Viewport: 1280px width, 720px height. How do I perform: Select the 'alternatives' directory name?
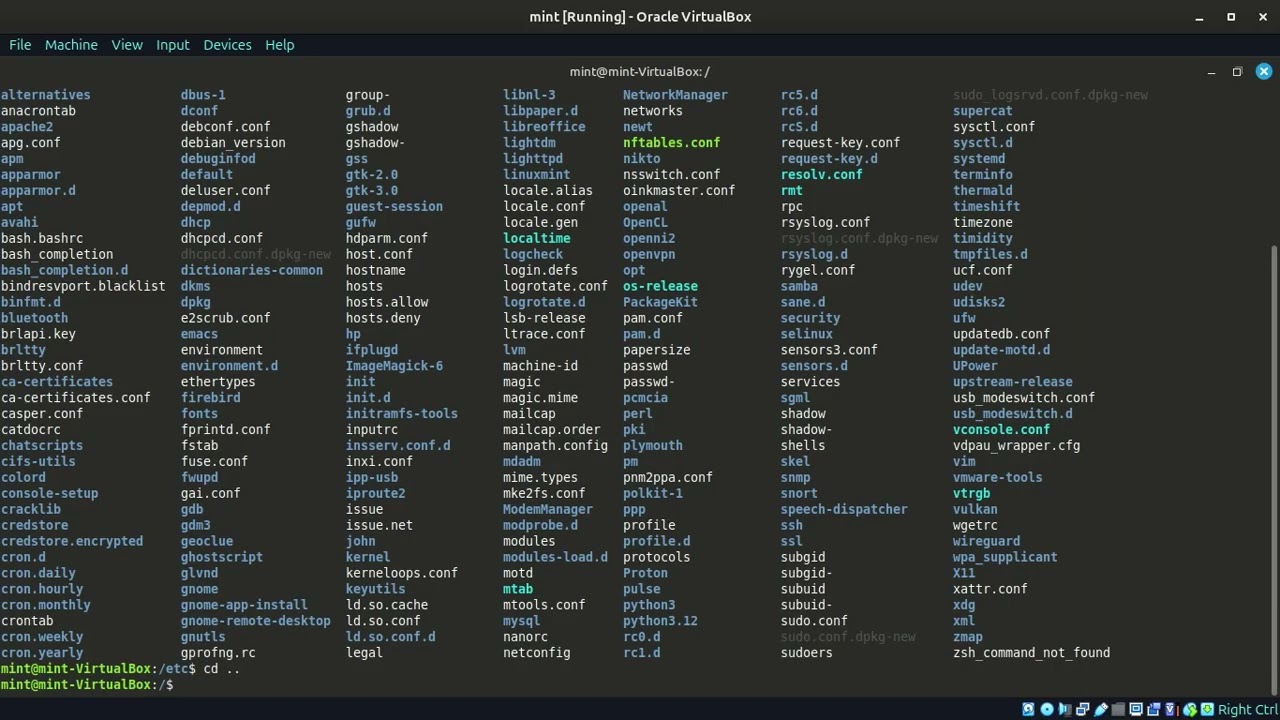46,95
